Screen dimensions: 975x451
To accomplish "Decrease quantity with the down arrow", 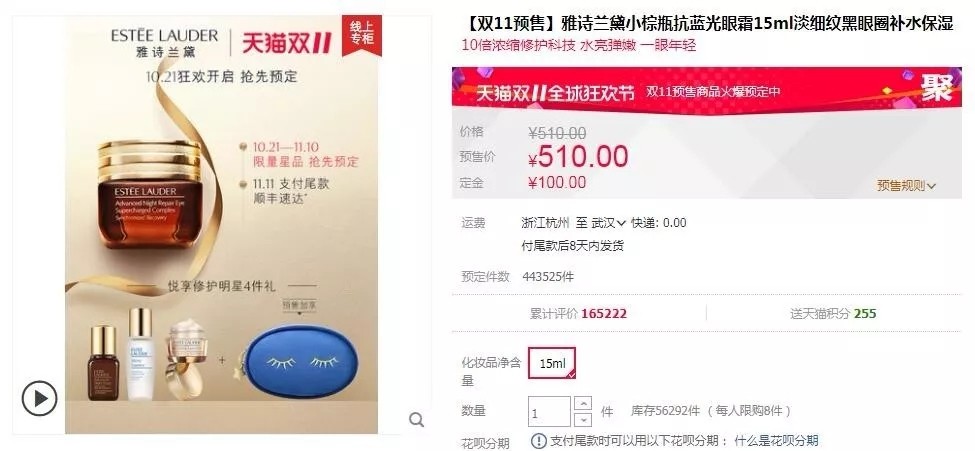I will pos(583,419).
